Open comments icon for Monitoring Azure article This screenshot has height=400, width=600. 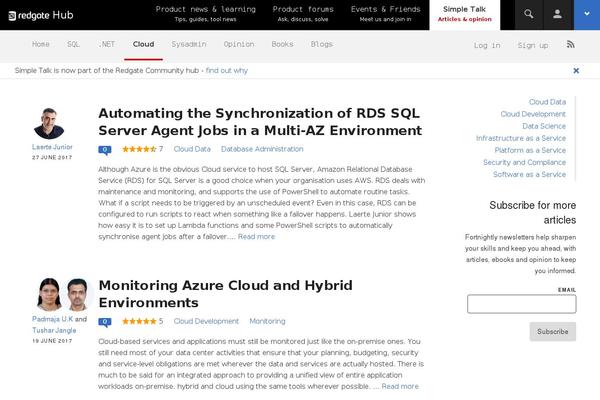[x=105, y=322]
